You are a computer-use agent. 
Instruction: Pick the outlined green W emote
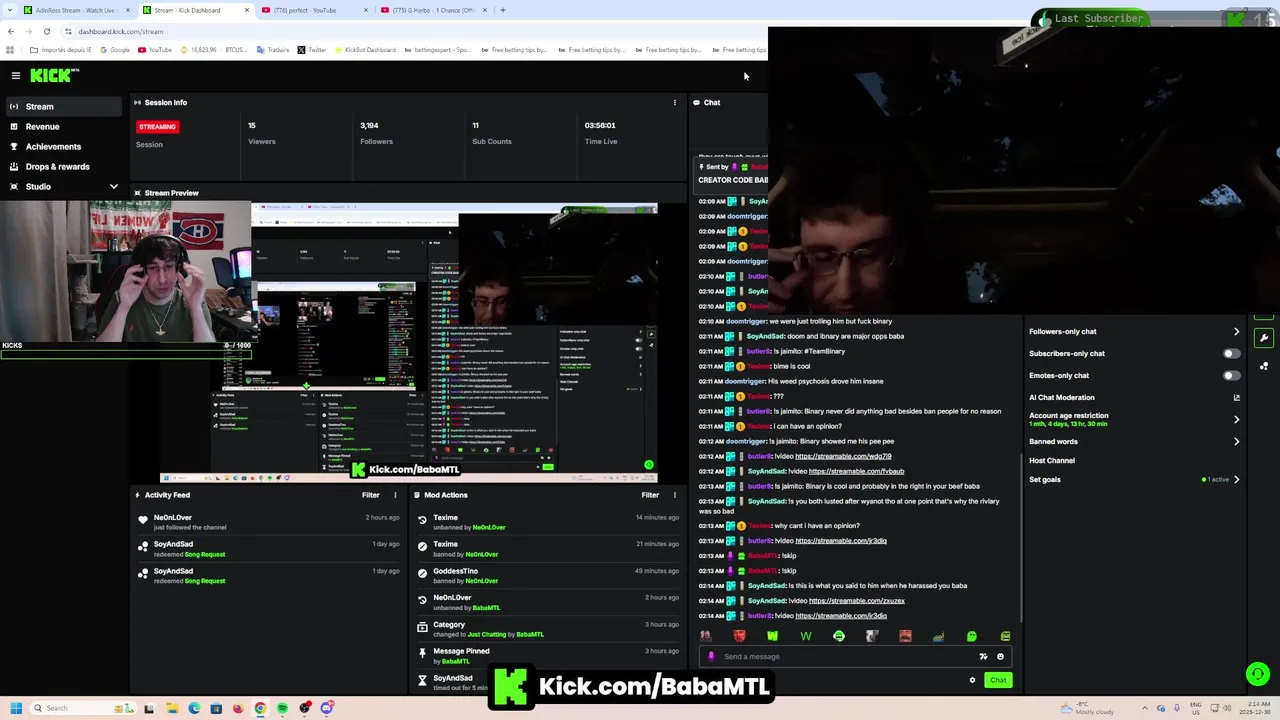(805, 636)
